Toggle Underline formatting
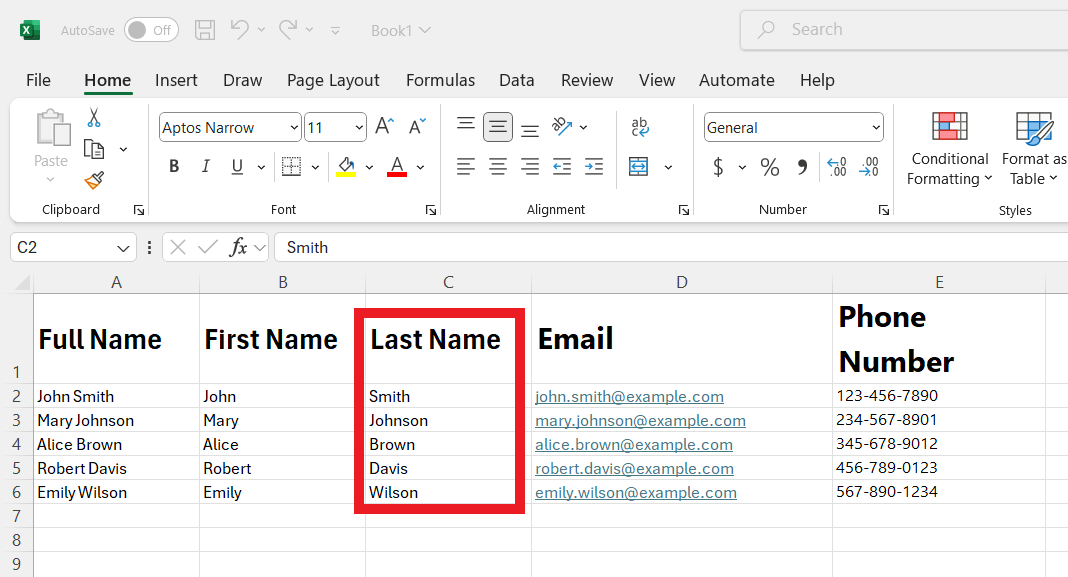Viewport: 1068px width, 577px height. (237, 167)
